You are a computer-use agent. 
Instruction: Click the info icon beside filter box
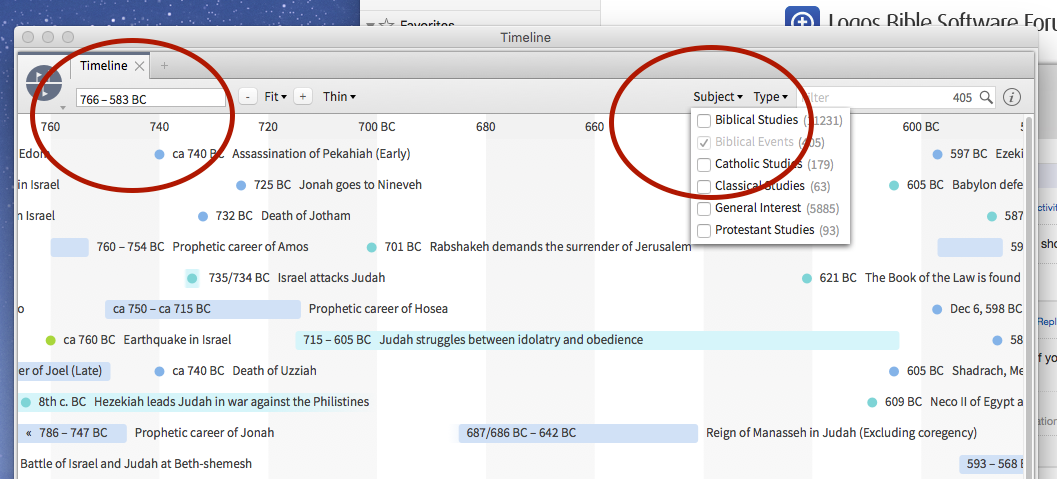1011,97
